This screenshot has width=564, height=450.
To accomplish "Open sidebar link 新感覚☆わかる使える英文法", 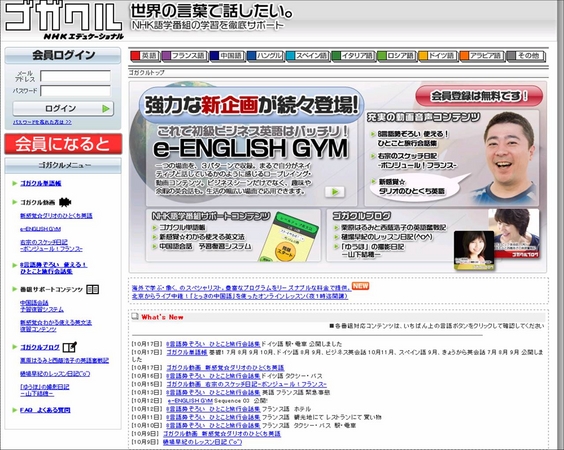I will (x=56, y=326).
